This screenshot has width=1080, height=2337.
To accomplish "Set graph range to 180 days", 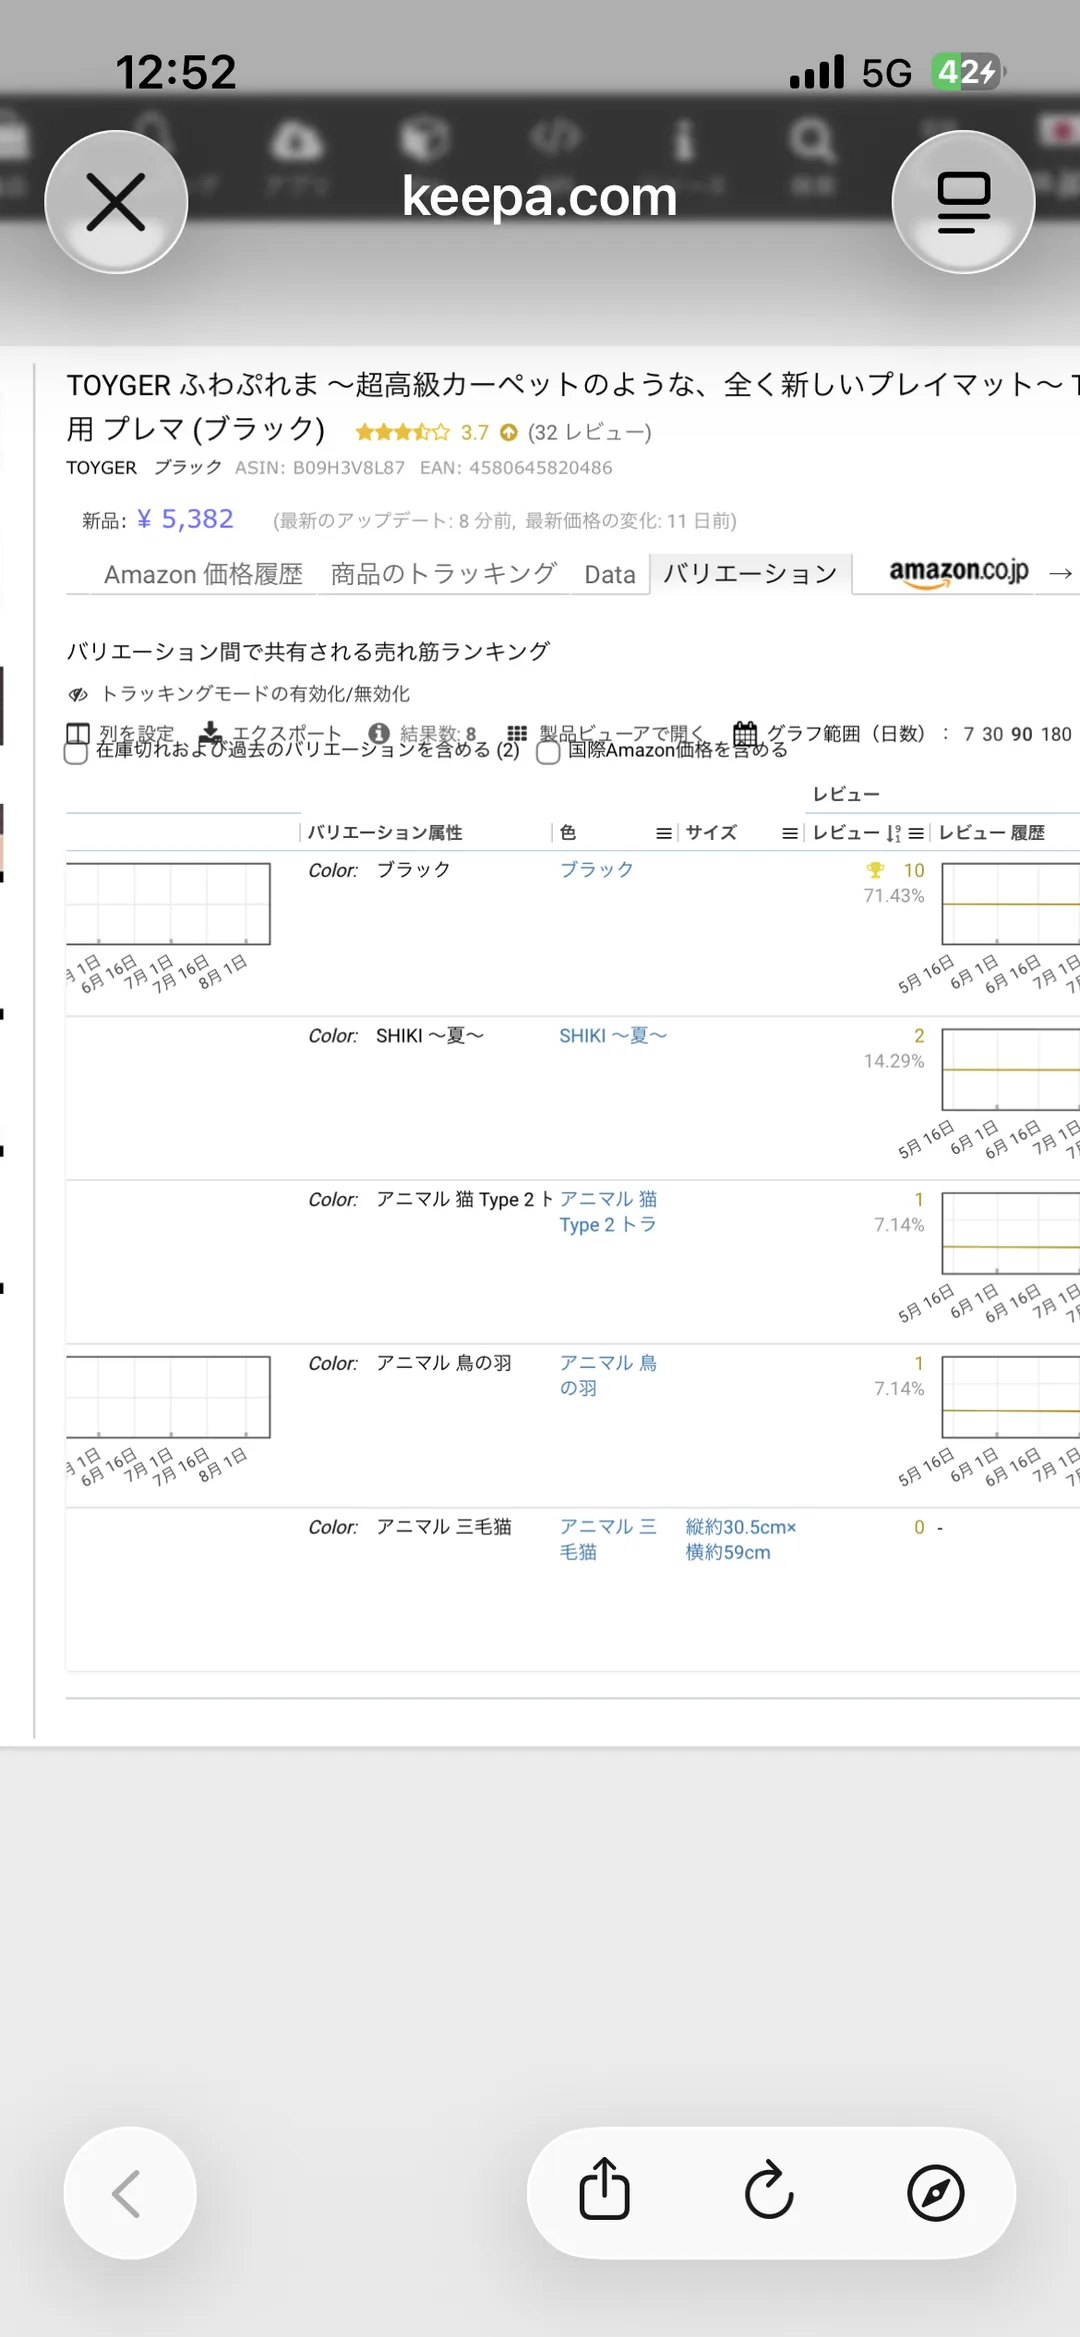I will [x=1056, y=734].
